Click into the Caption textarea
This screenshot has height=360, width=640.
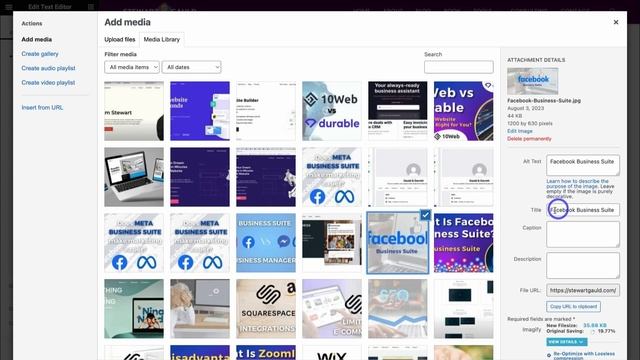583,234
